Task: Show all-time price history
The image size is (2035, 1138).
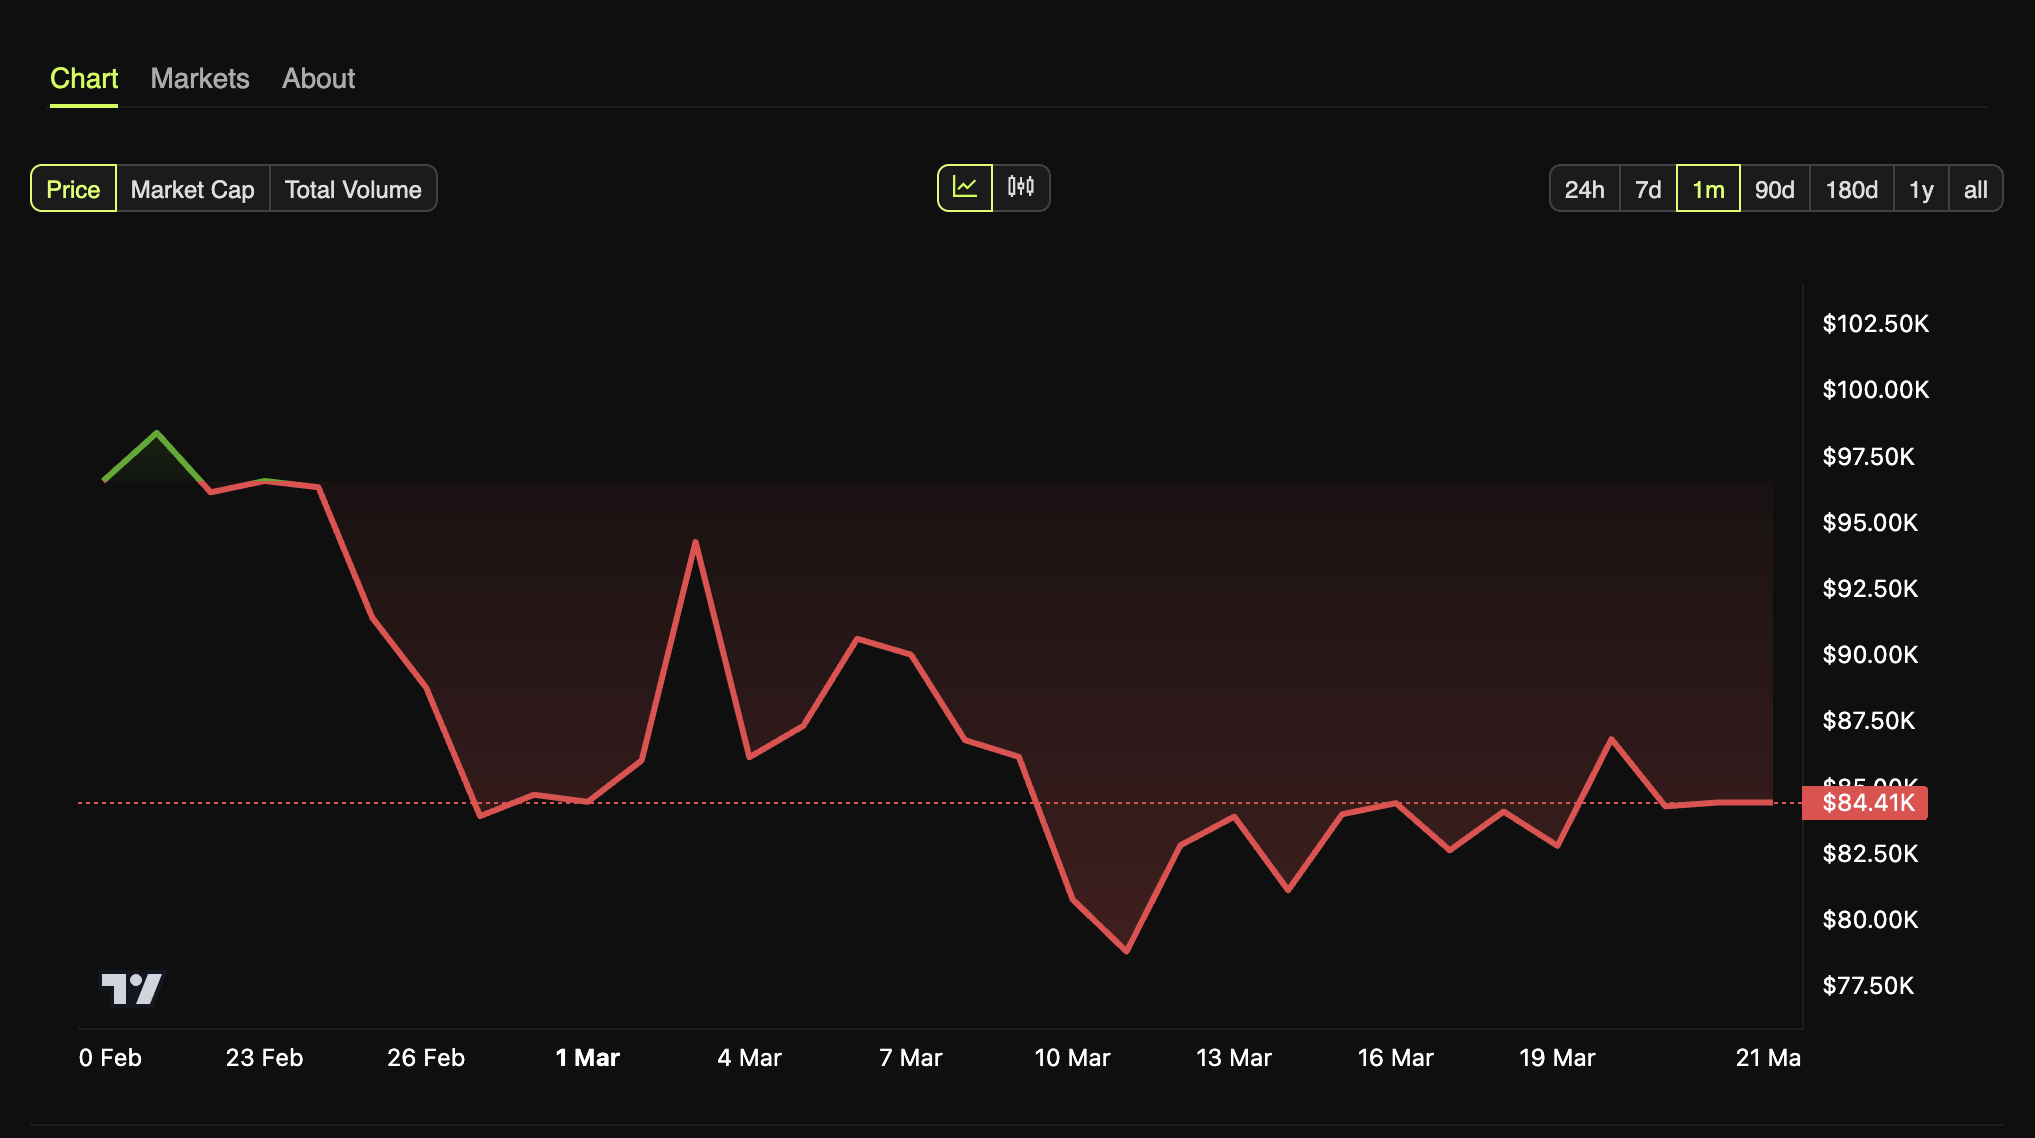Action: pyautogui.click(x=1975, y=189)
